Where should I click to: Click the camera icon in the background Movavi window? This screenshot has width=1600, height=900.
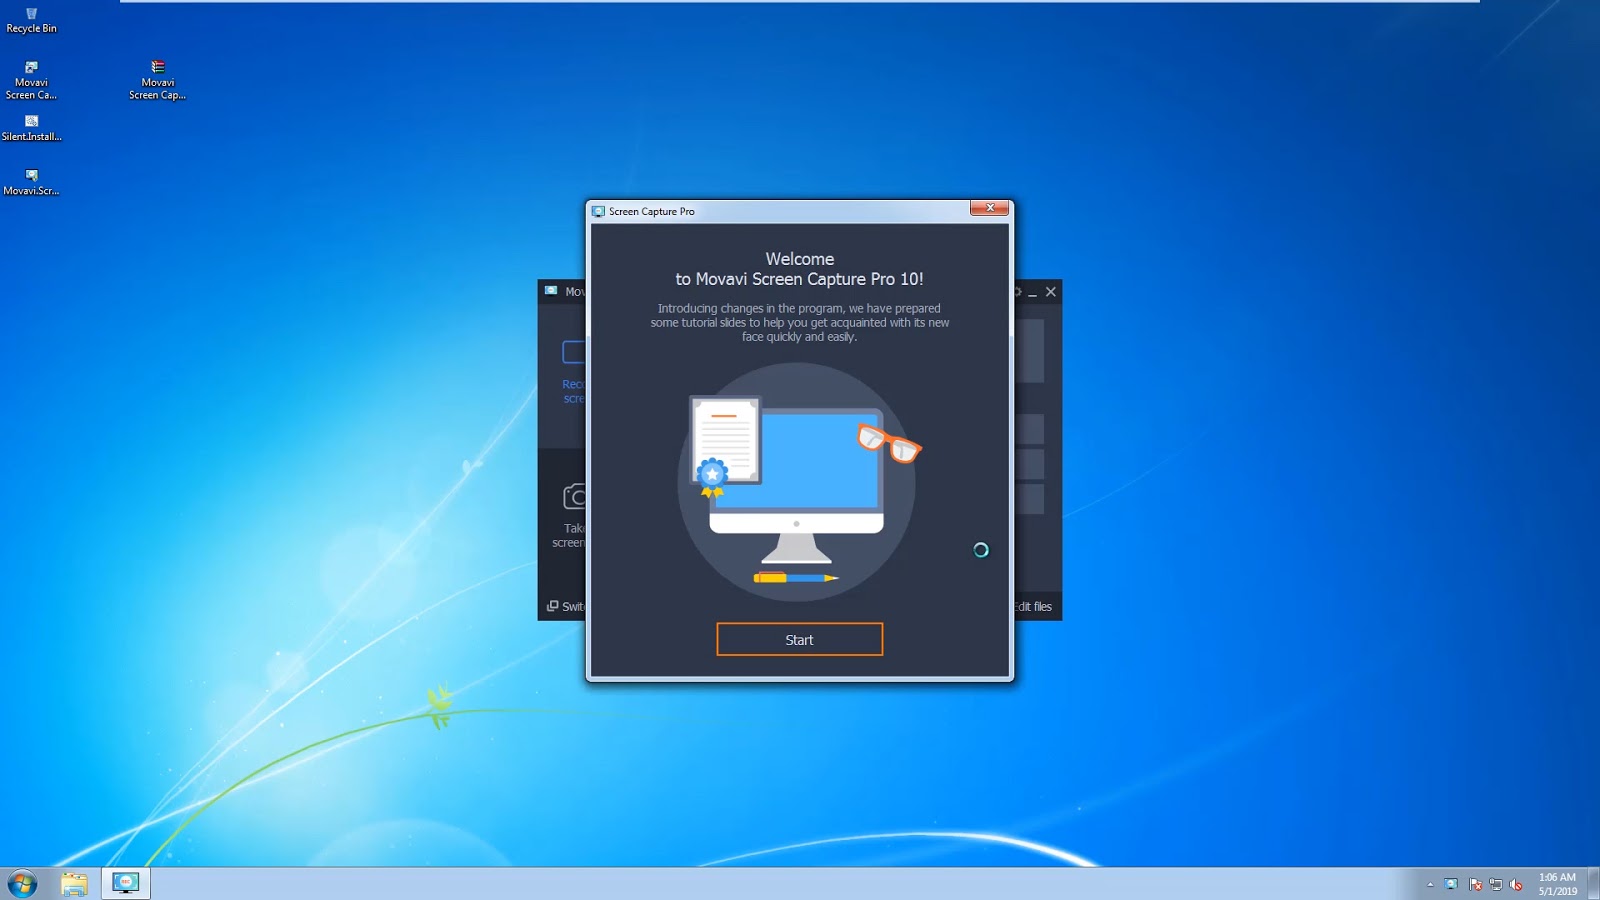pos(574,496)
